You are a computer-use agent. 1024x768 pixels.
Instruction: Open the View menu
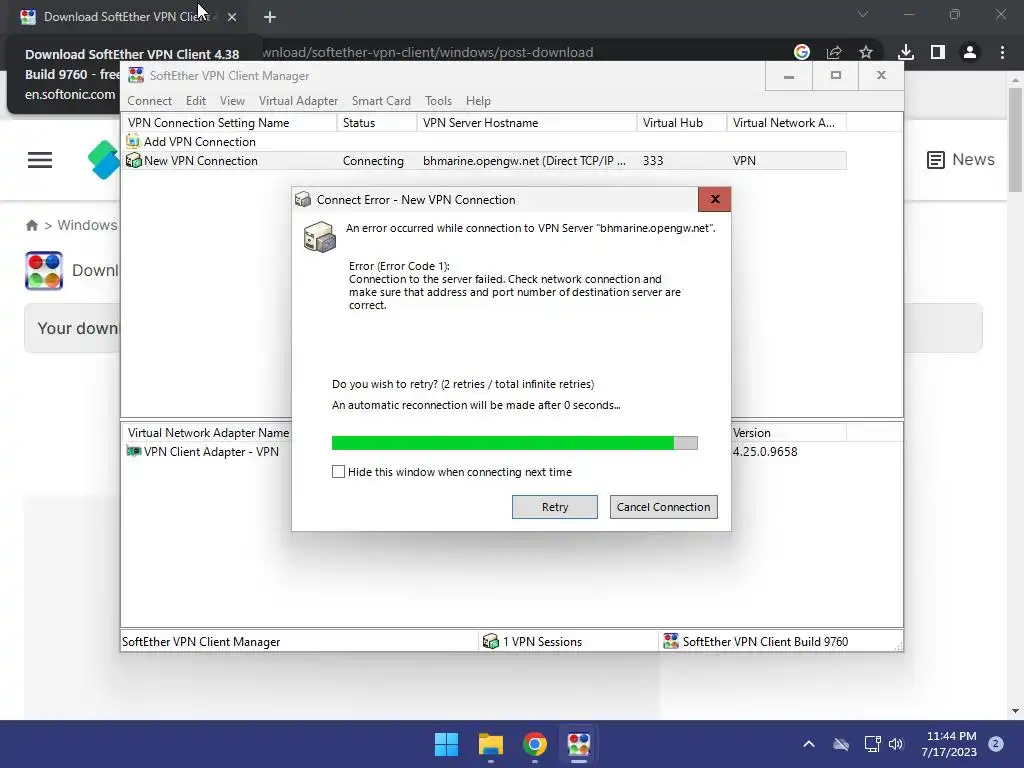tap(232, 101)
